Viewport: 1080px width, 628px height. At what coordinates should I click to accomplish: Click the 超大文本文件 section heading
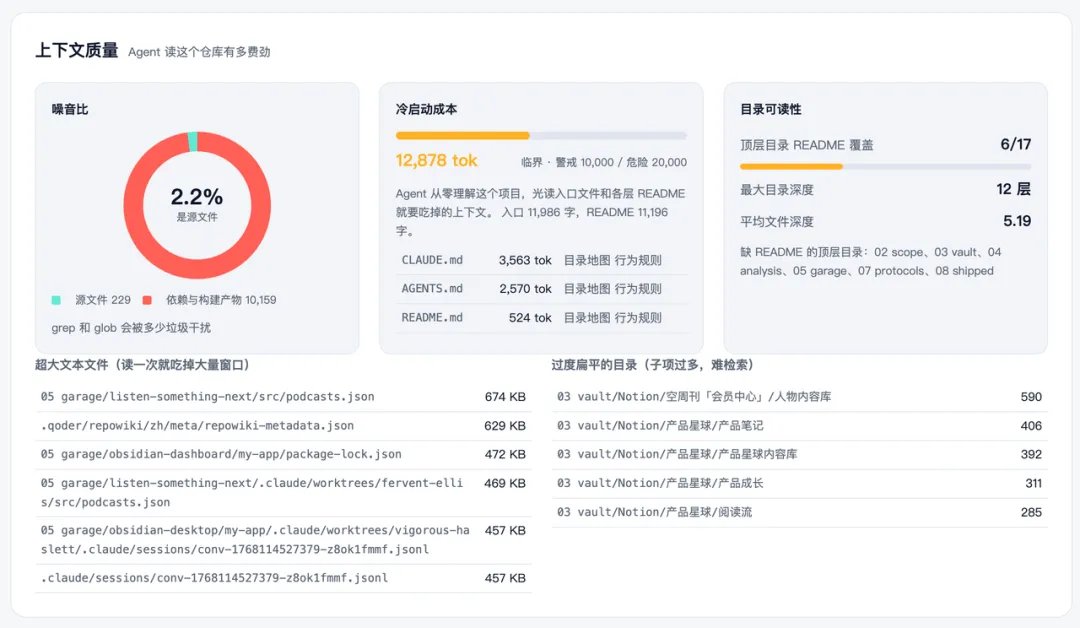(x=142, y=365)
